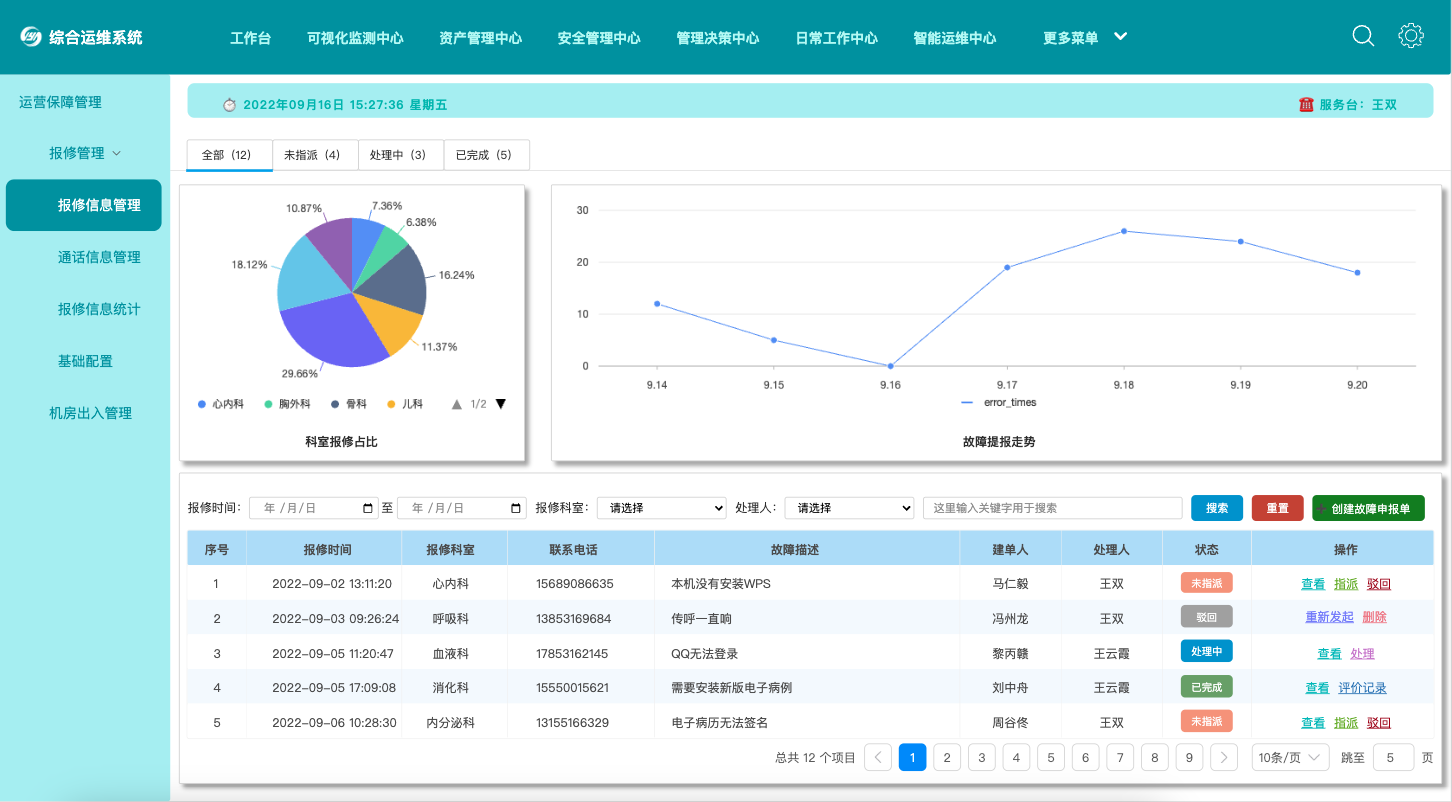Open 日常工作中心 menu
The width and height of the screenshot is (1452, 802).
pyautogui.click(x=836, y=38)
